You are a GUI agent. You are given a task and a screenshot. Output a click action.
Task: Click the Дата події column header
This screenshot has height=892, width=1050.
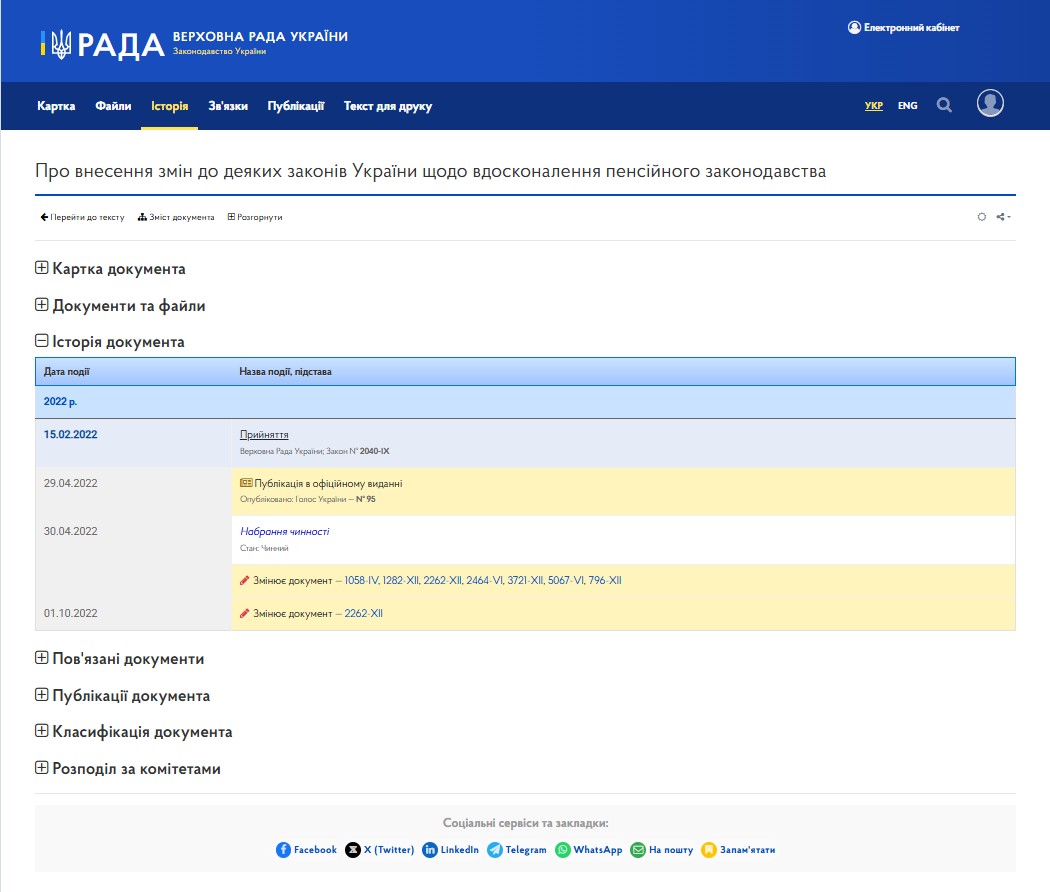pos(66,372)
